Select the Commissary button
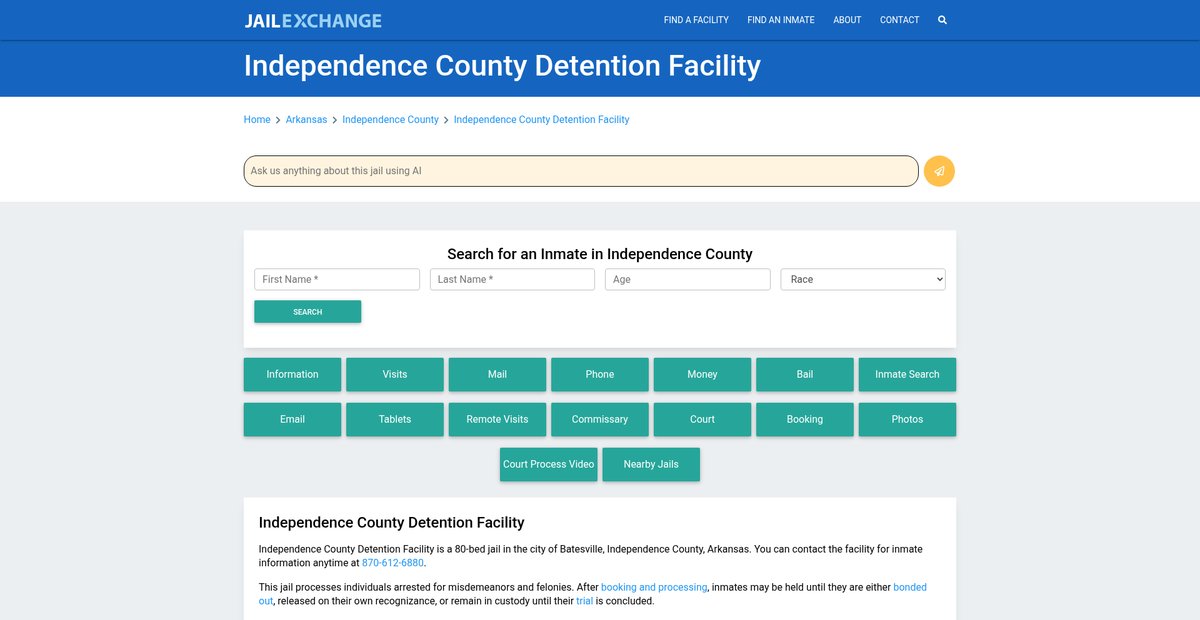1200x620 pixels. point(600,420)
